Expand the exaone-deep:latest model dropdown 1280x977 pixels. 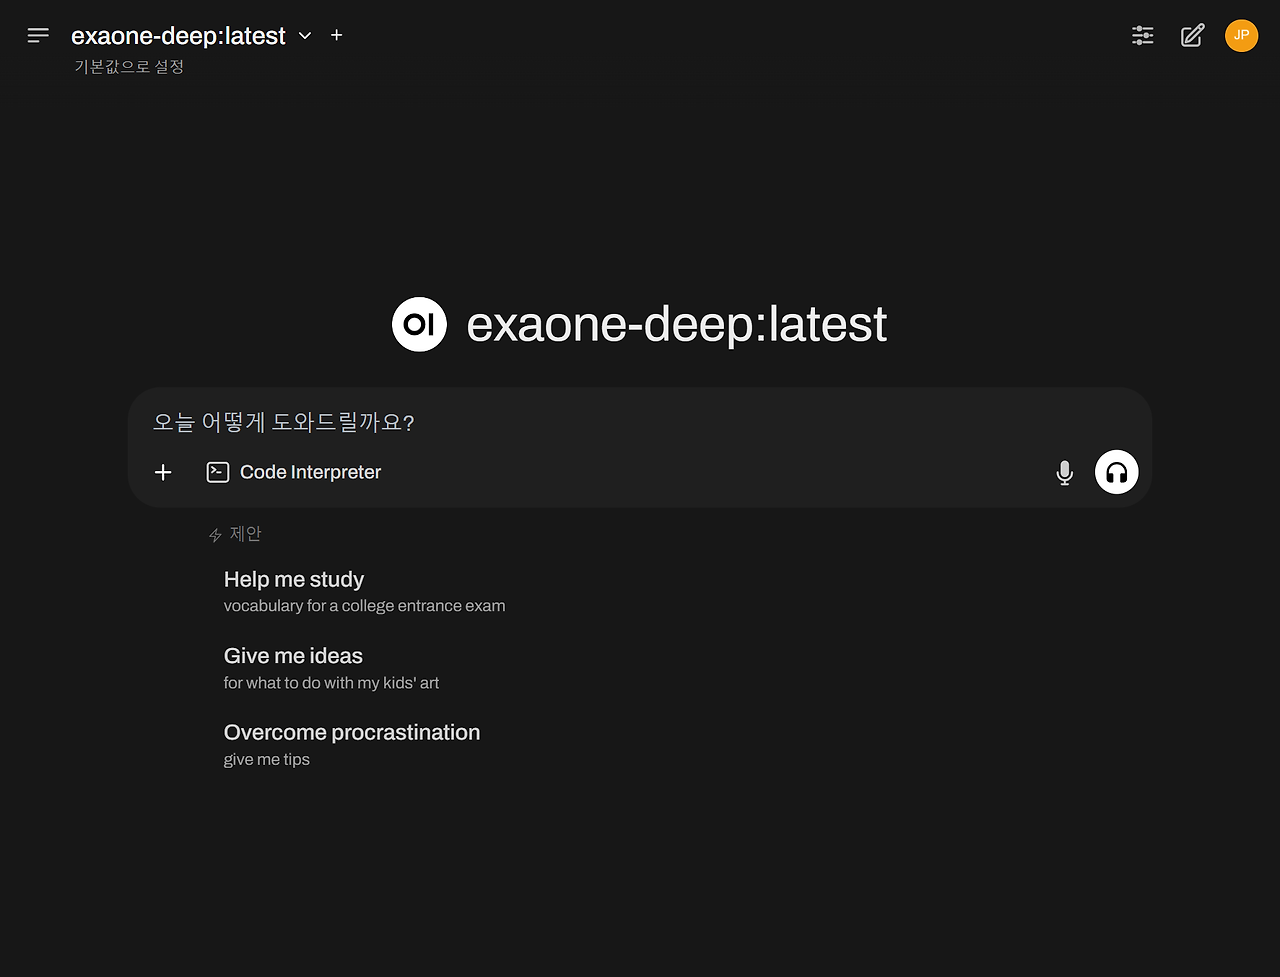pyautogui.click(x=304, y=35)
